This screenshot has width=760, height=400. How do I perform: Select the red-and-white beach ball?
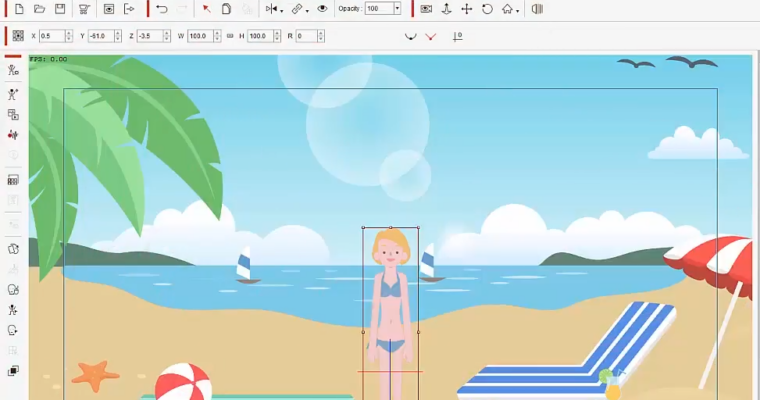tap(183, 383)
